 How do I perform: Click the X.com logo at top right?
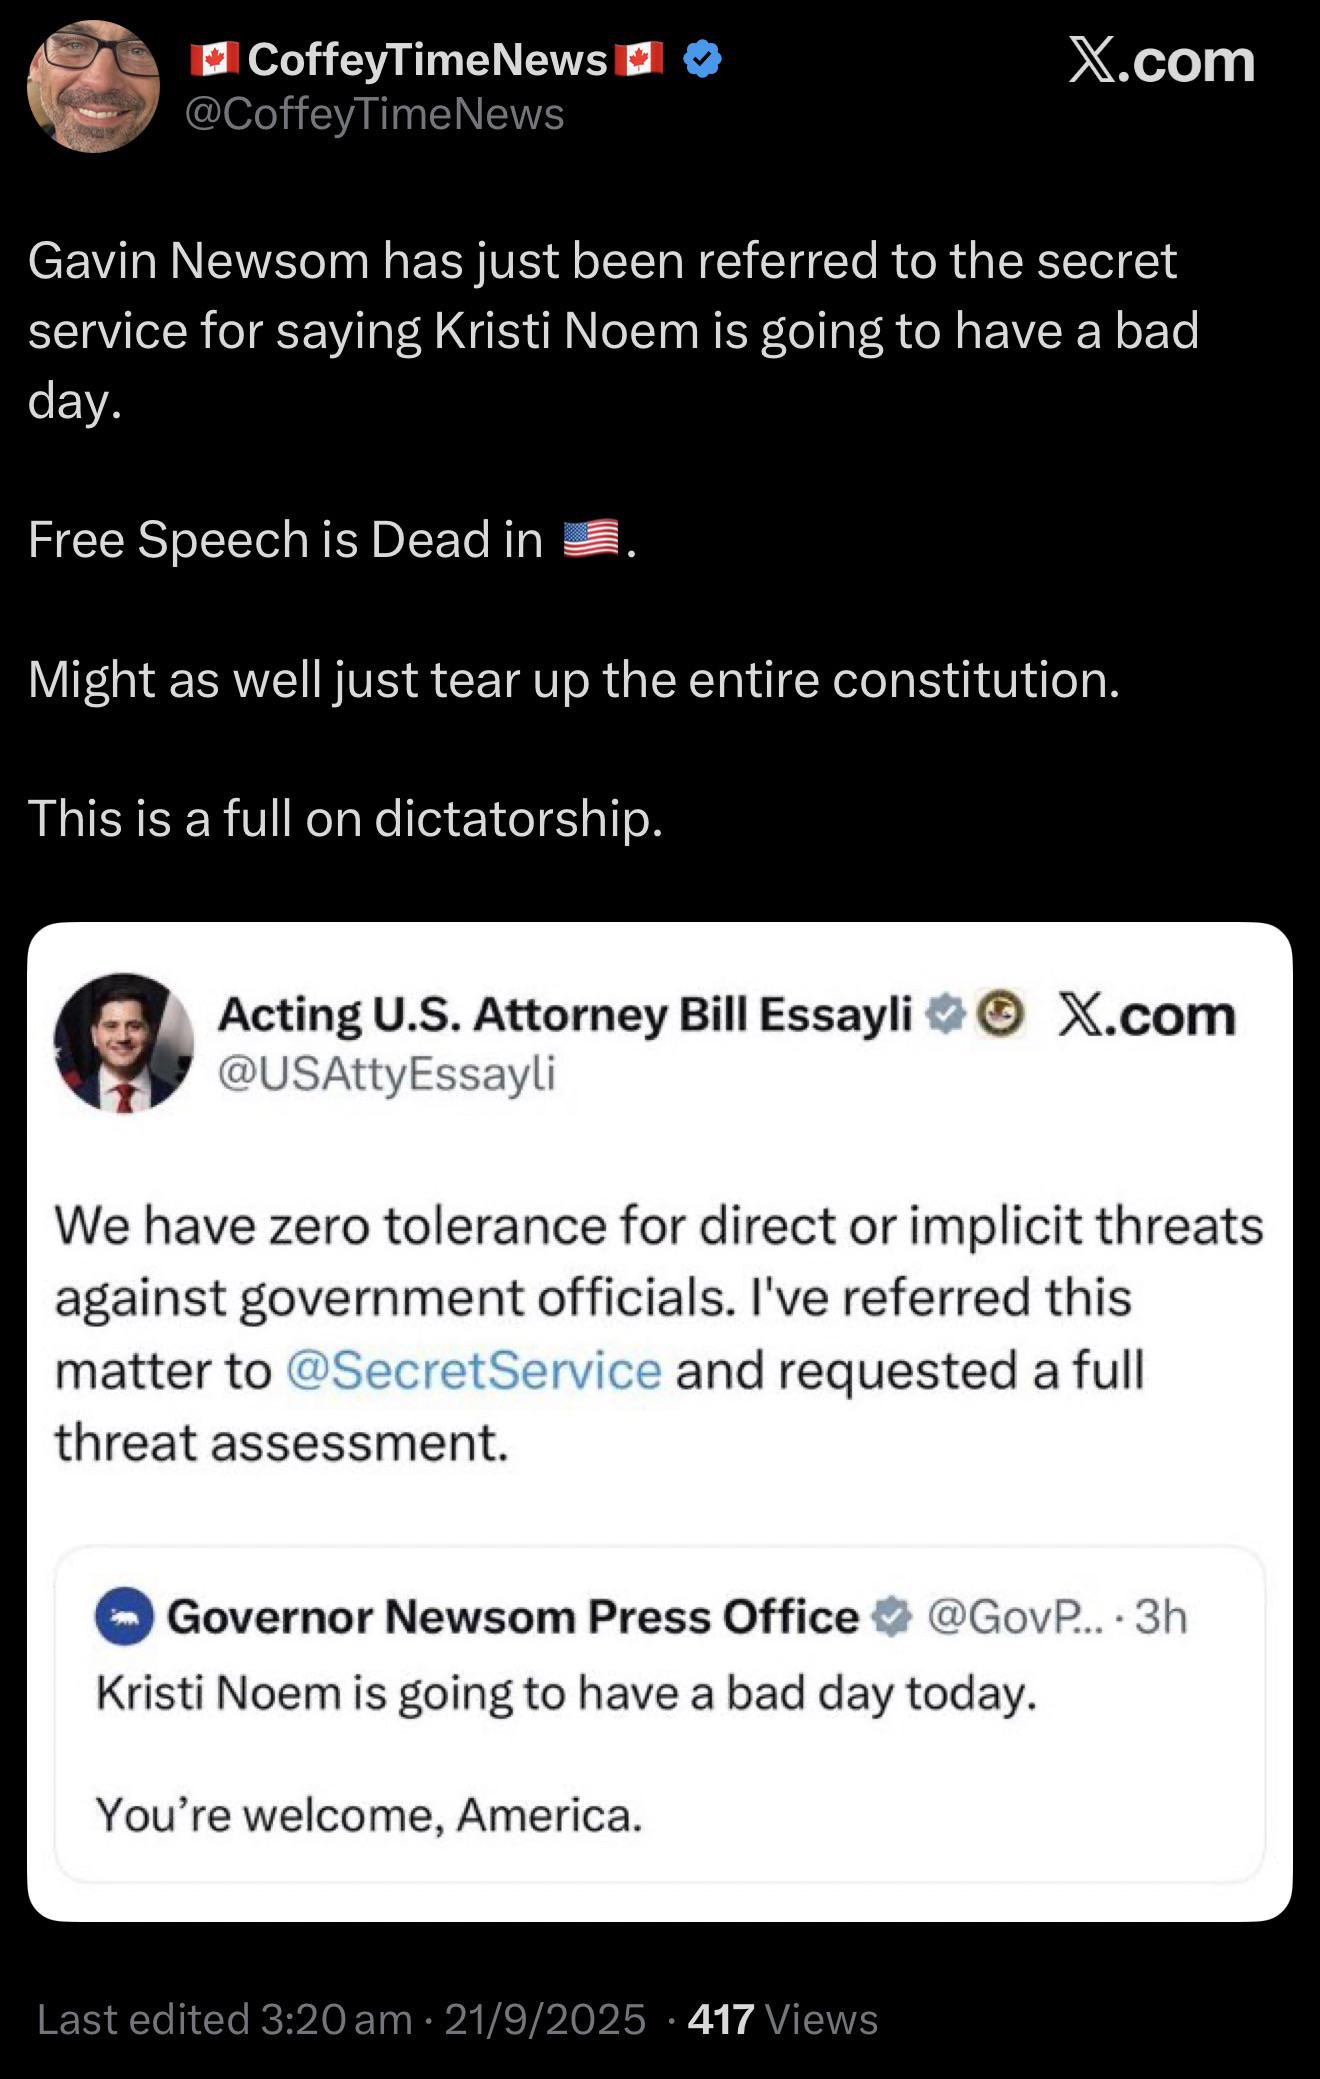1160,60
